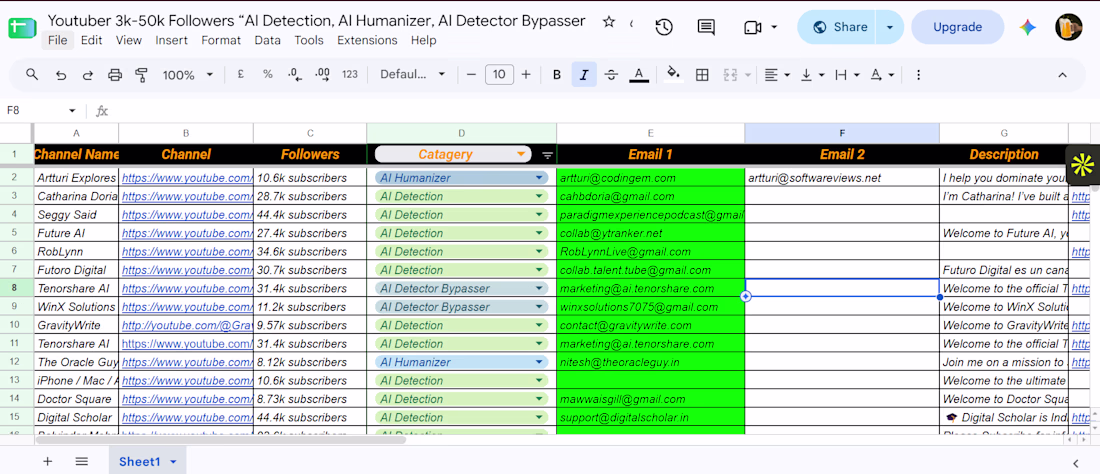Open the Insert menu

[171, 40]
